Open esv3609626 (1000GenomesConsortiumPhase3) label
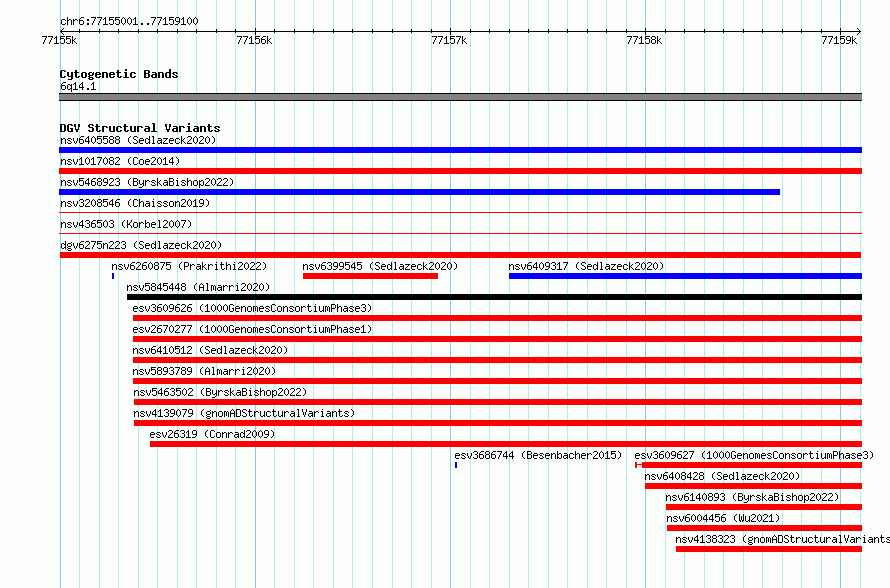890x588 pixels. [x=252, y=308]
